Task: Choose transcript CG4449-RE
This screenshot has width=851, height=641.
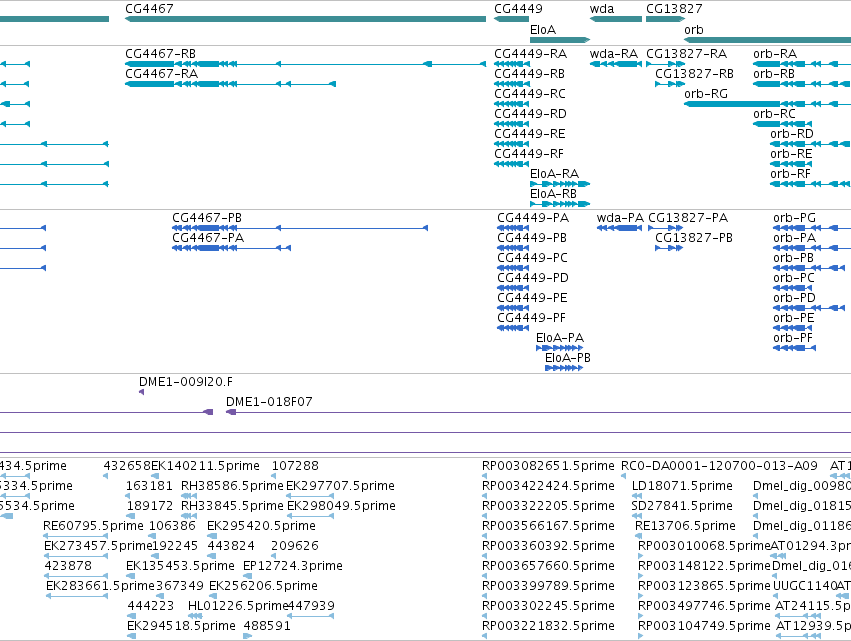Action: pos(512,144)
